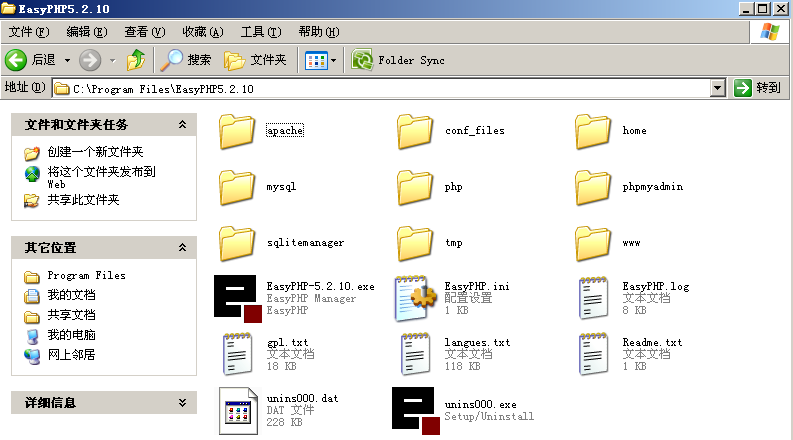Click 将这个文件夹发布到 Web link
Screen dimensions: 793x440
click(101, 178)
